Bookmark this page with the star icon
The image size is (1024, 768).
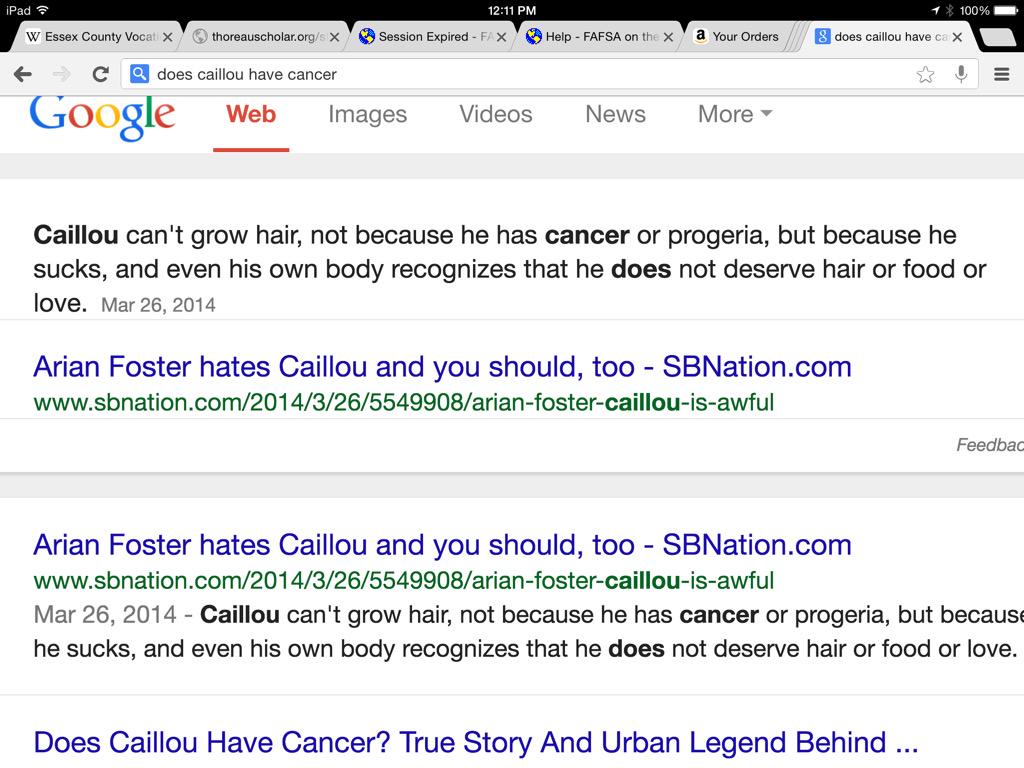point(925,74)
